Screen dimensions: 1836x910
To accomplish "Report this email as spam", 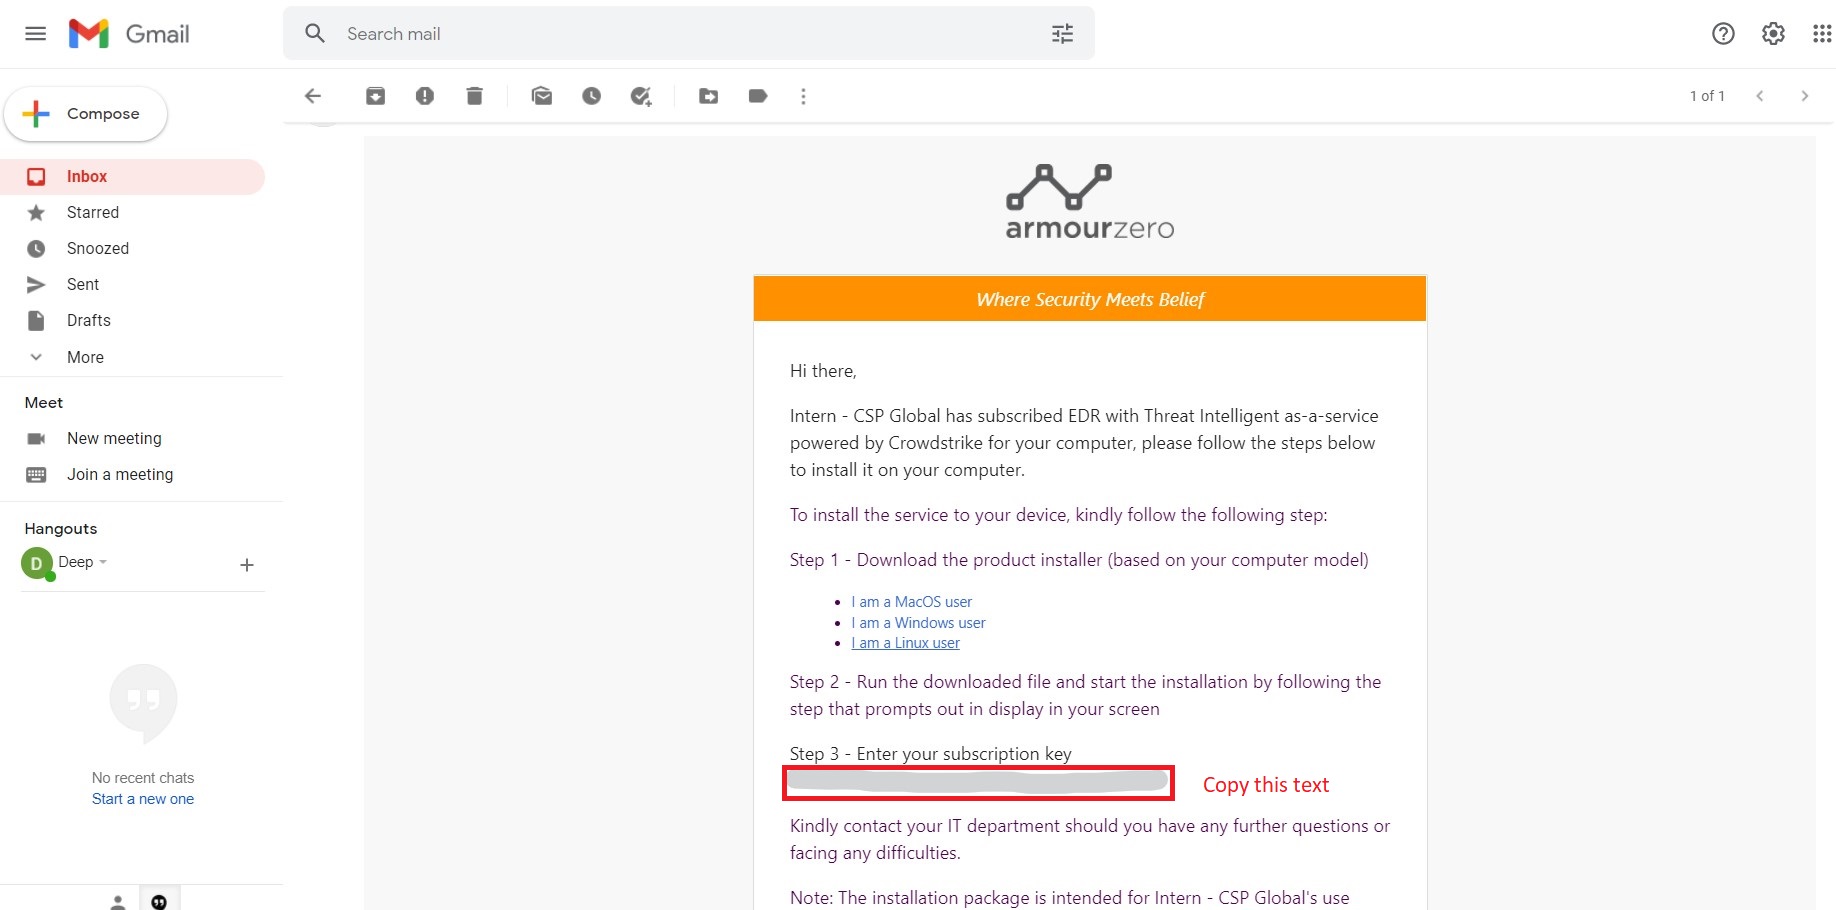I will [x=425, y=96].
